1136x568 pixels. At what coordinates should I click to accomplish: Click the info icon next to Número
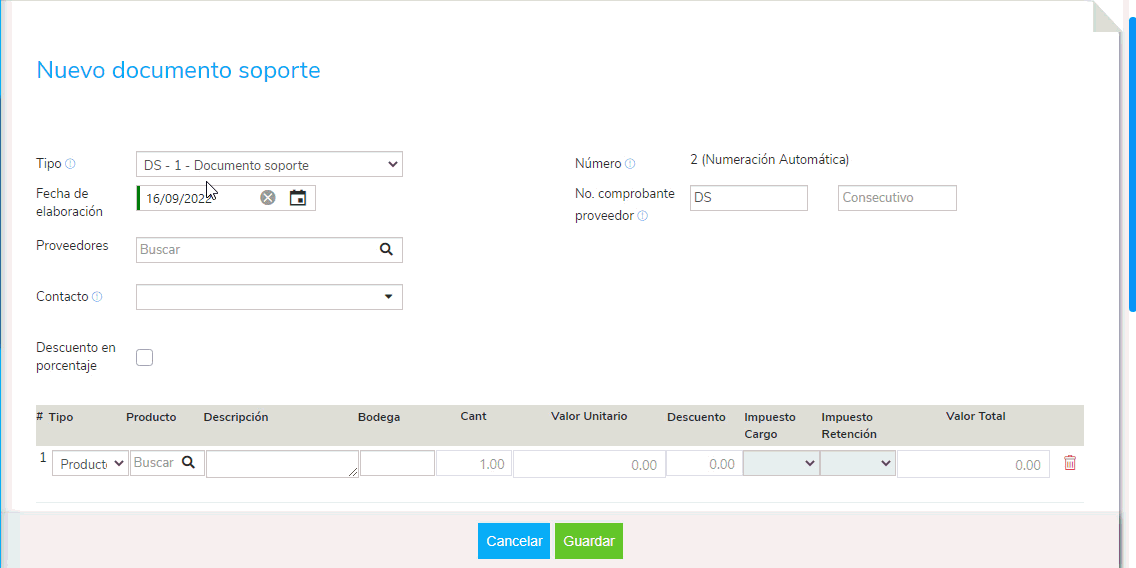coord(630,164)
